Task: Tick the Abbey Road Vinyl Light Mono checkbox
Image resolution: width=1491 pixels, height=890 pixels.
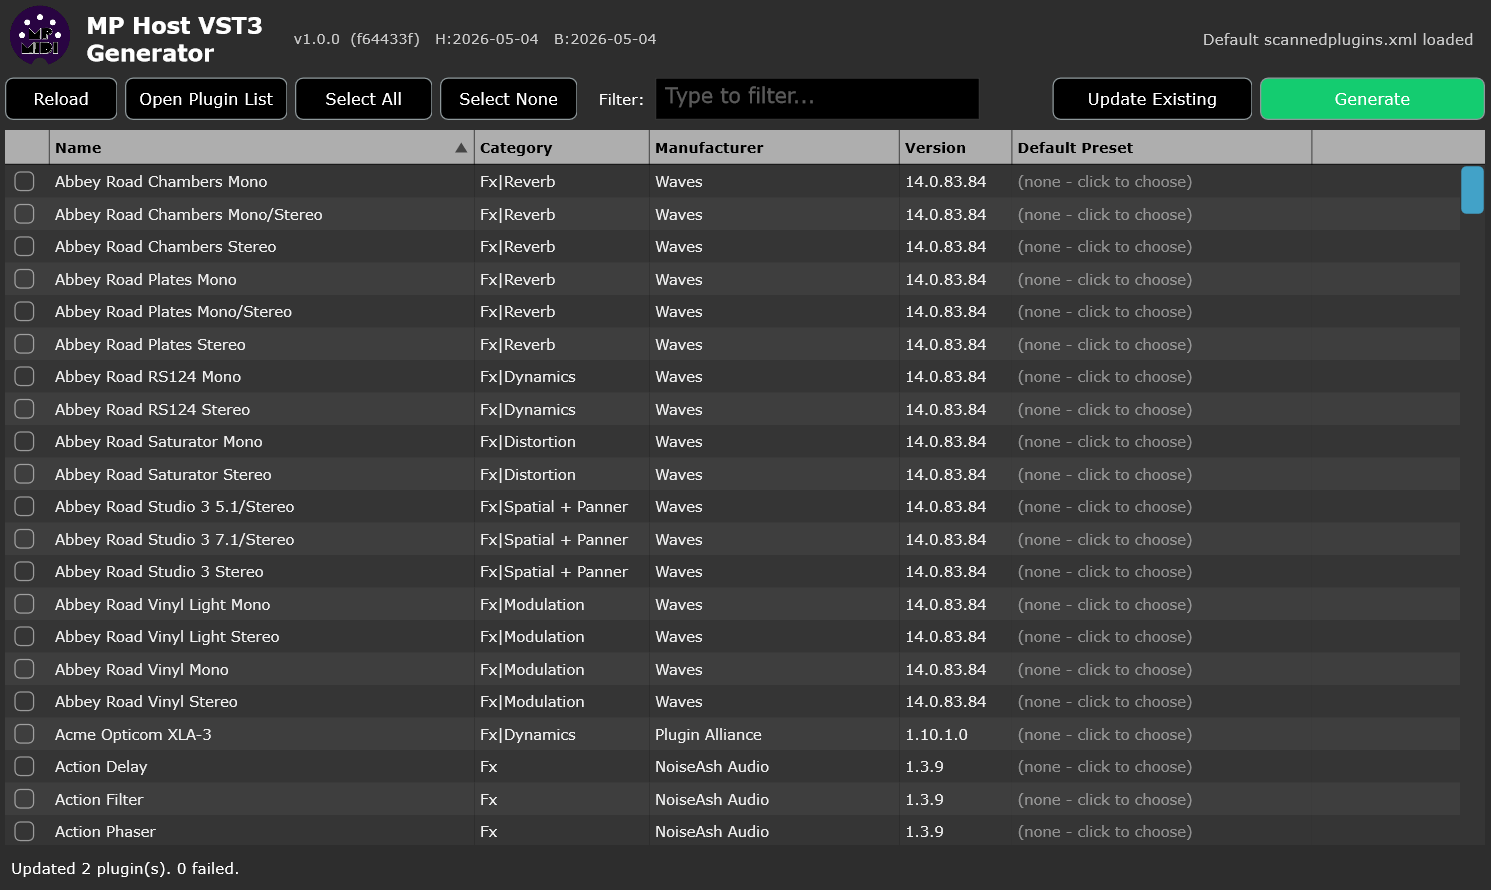Action: tap(25, 604)
